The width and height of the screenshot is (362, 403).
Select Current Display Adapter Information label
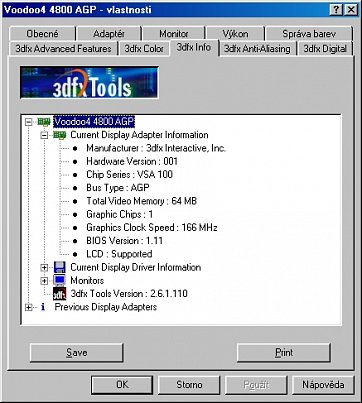click(x=139, y=135)
